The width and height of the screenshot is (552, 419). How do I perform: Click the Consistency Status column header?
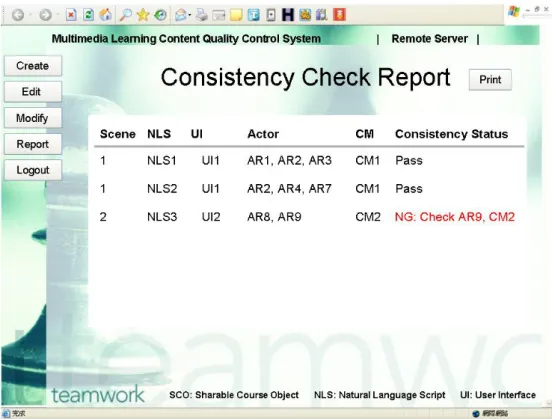(452, 134)
